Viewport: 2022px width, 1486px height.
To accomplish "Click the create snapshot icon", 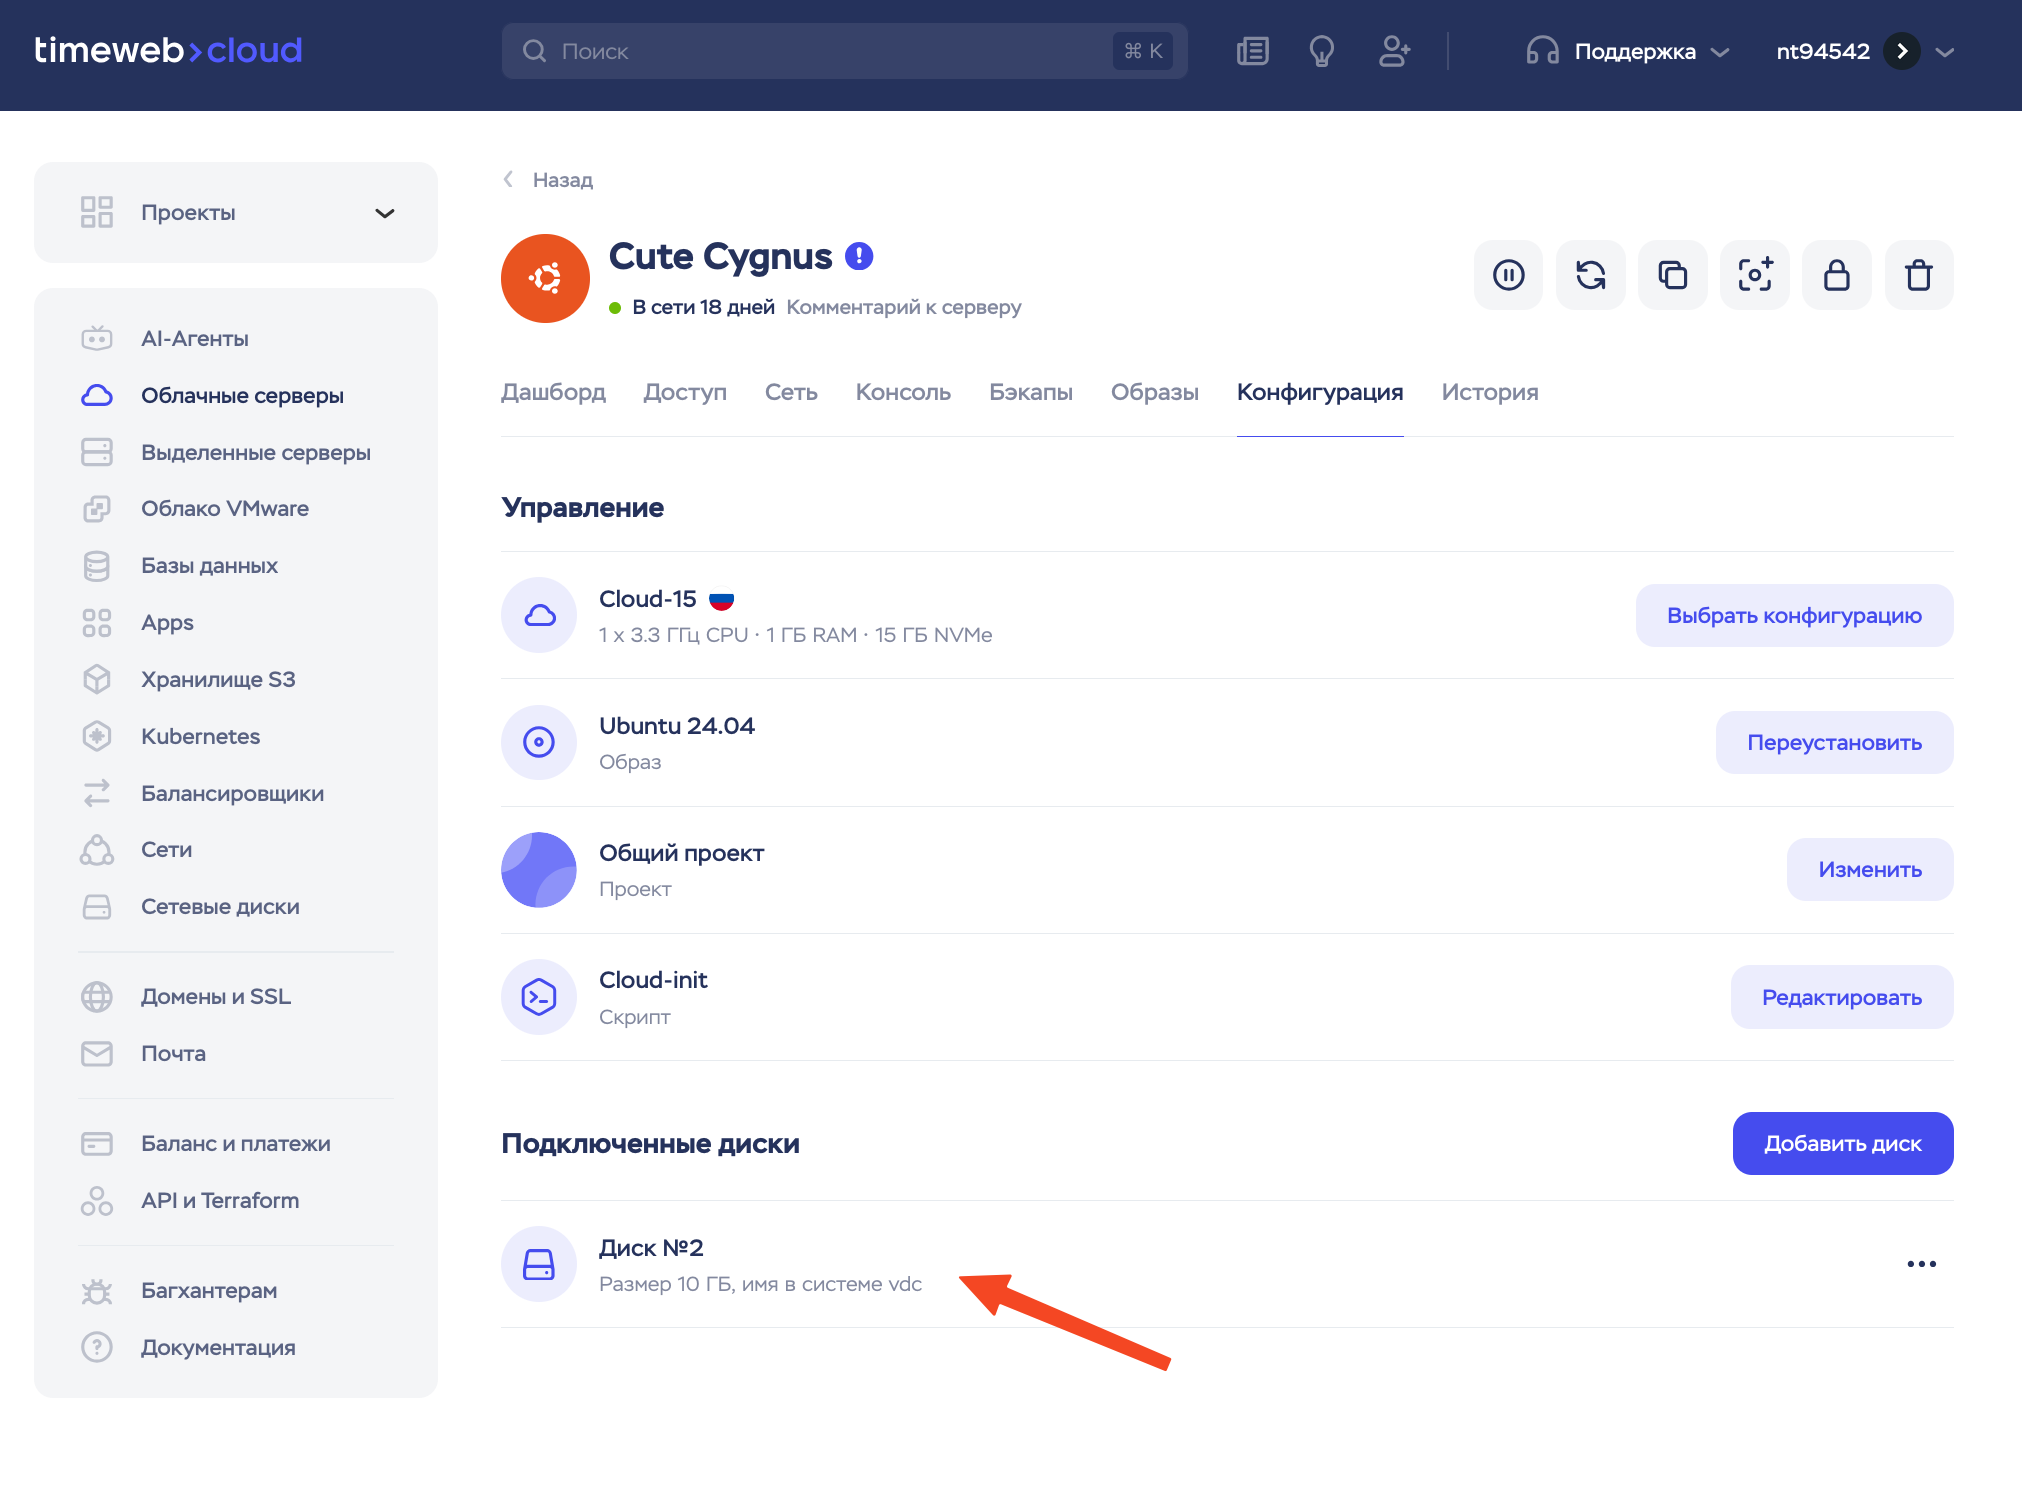I will (x=1754, y=275).
